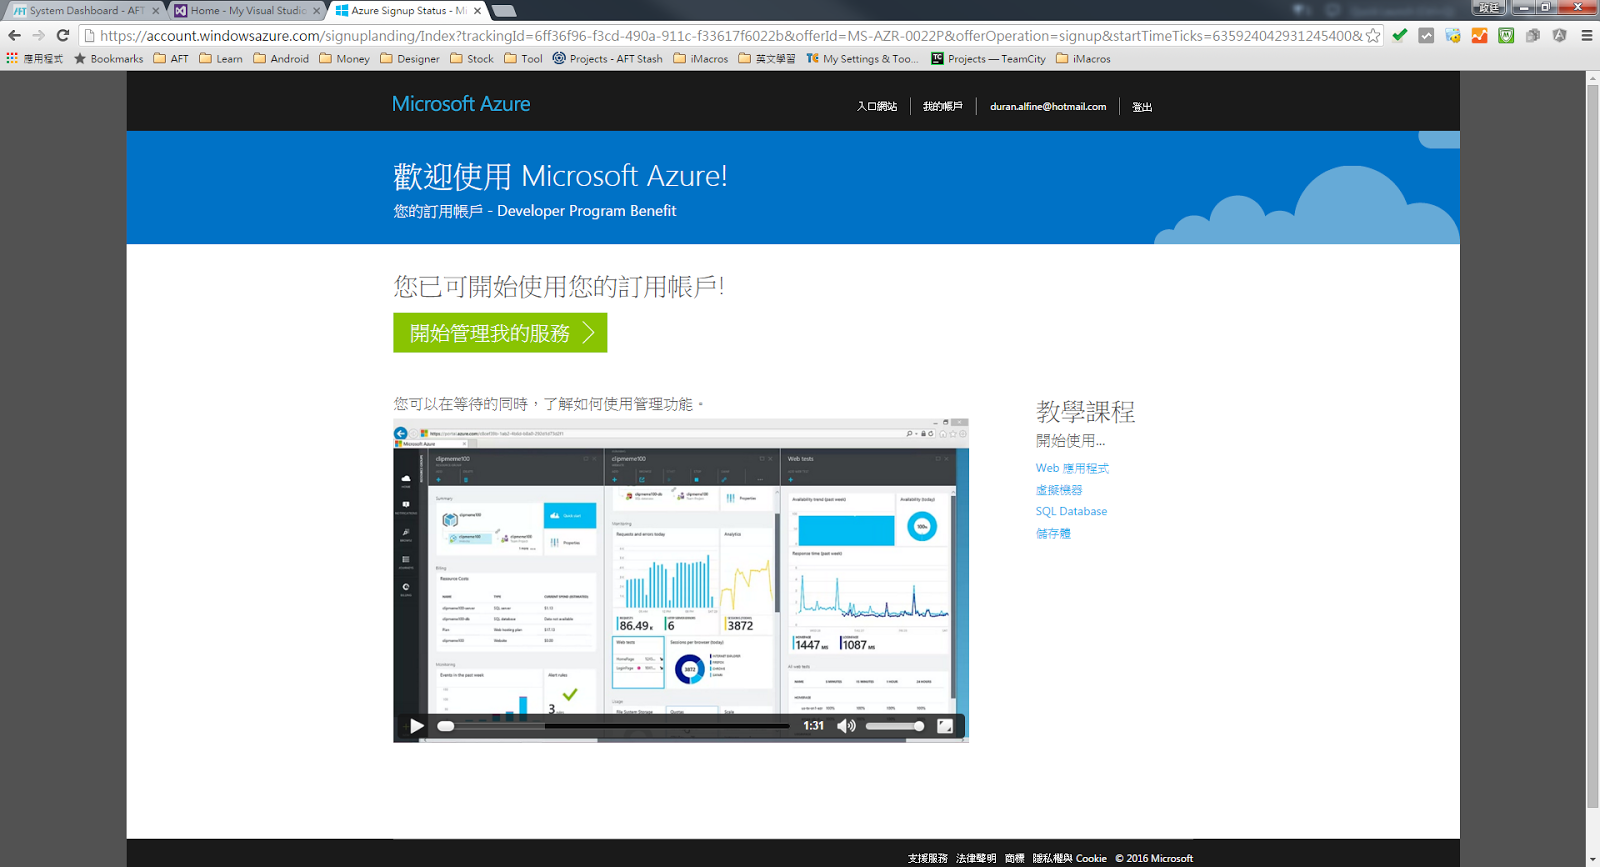Open the green shield extension icon
This screenshot has width=1600, height=867.
[1506, 35]
